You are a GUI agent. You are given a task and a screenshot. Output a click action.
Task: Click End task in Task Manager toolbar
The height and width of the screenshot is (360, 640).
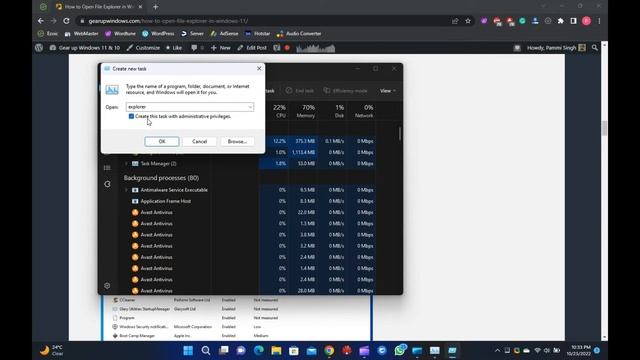pyautogui.click(x=300, y=91)
